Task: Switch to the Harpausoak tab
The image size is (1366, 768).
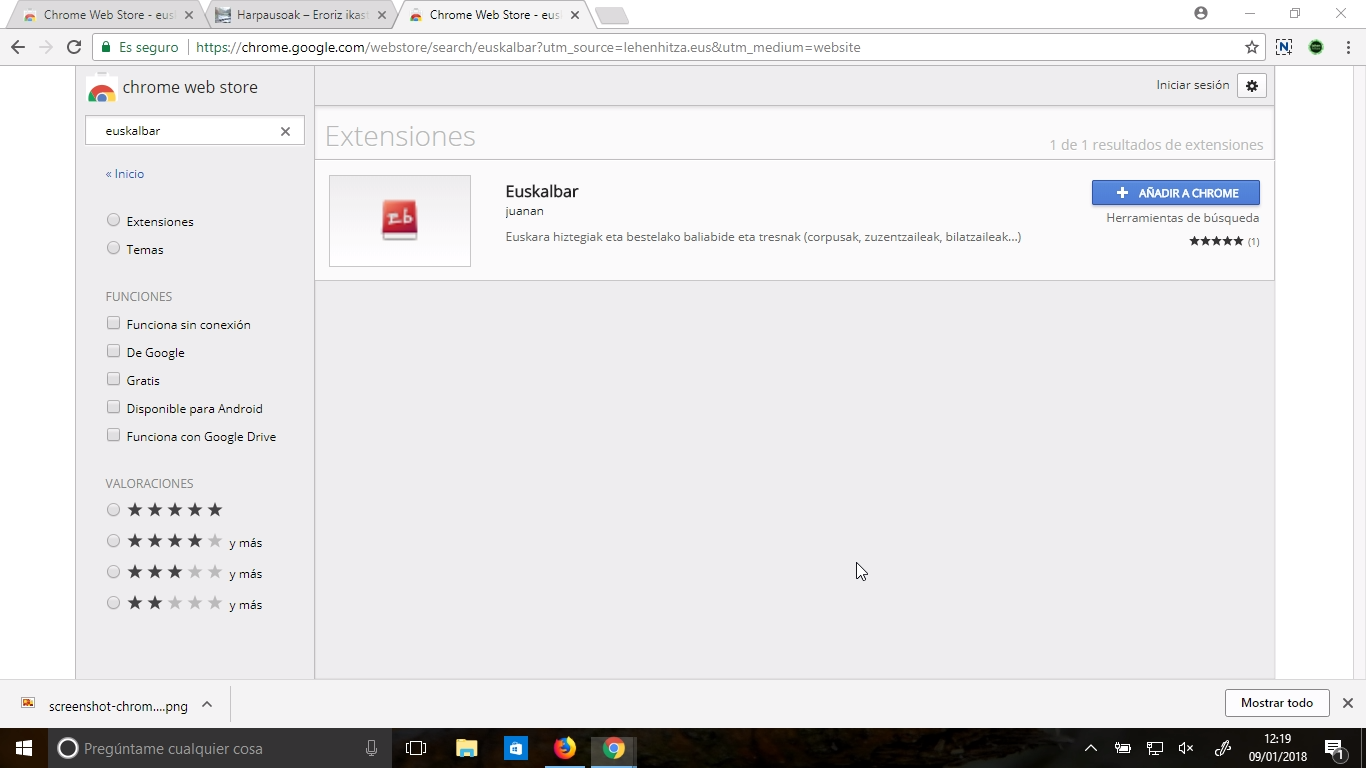Action: coord(301,15)
